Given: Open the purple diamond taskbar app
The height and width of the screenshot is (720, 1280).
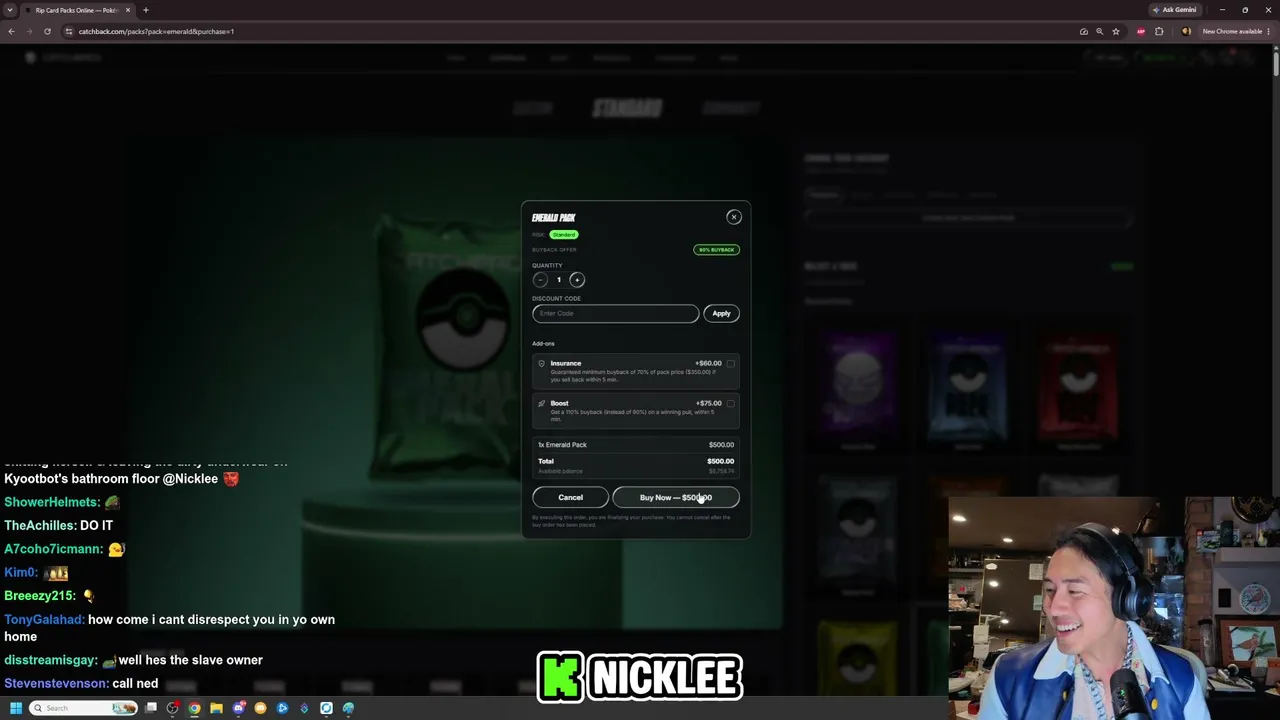Looking at the screenshot, I should pyautogui.click(x=305, y=708).
